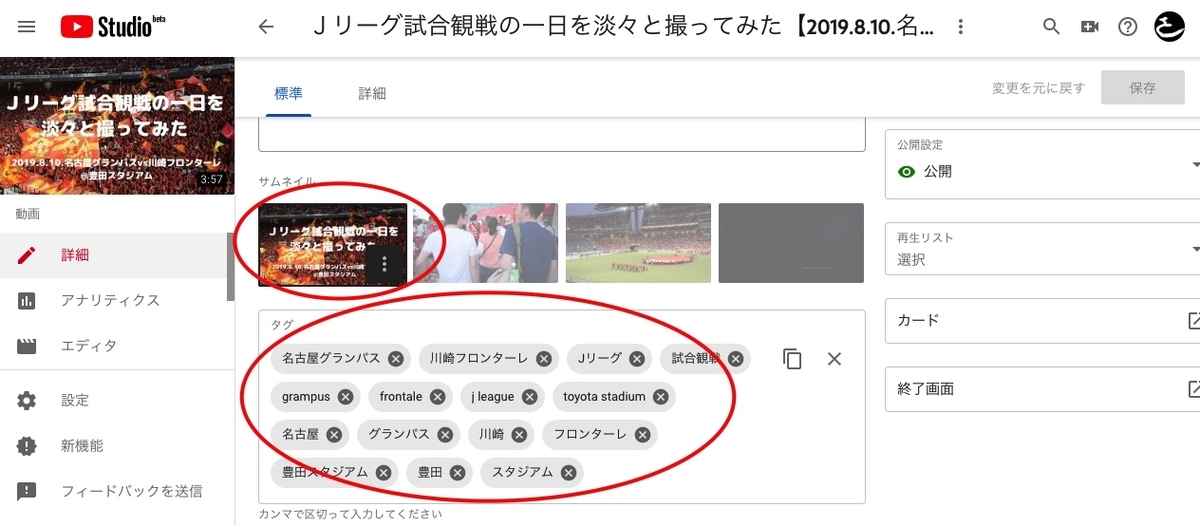Remove the toyota stadium tag
The height and width of the screenshot is (526, 1200).
[660, 397]
